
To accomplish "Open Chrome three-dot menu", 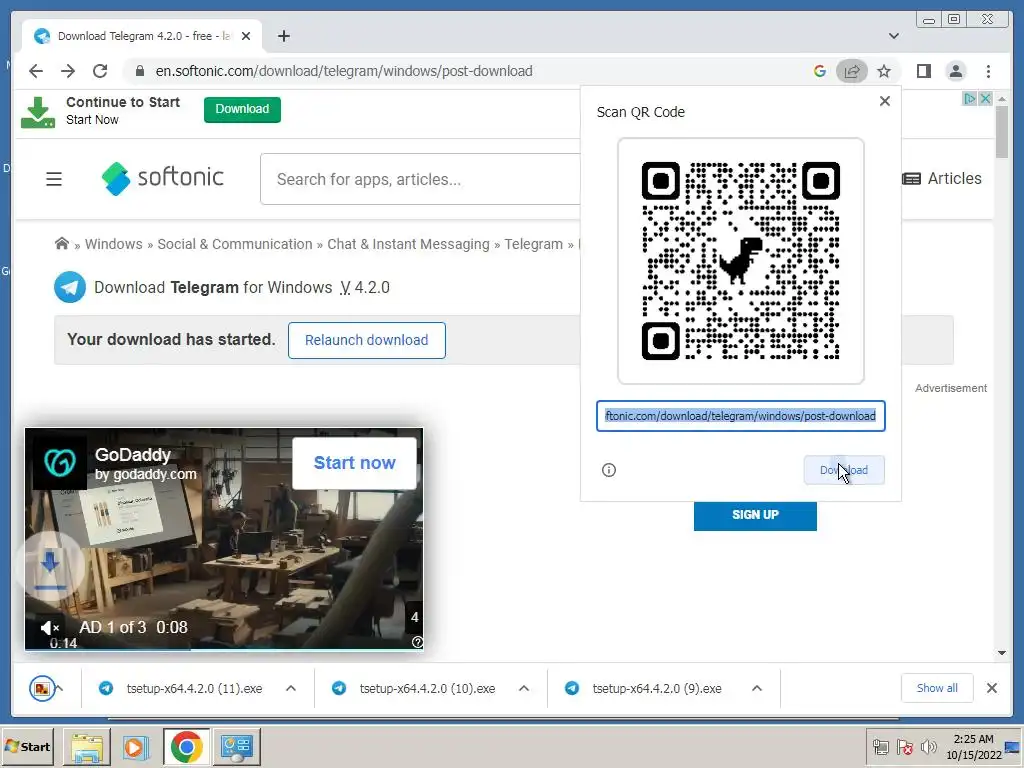I will point(988,71).
